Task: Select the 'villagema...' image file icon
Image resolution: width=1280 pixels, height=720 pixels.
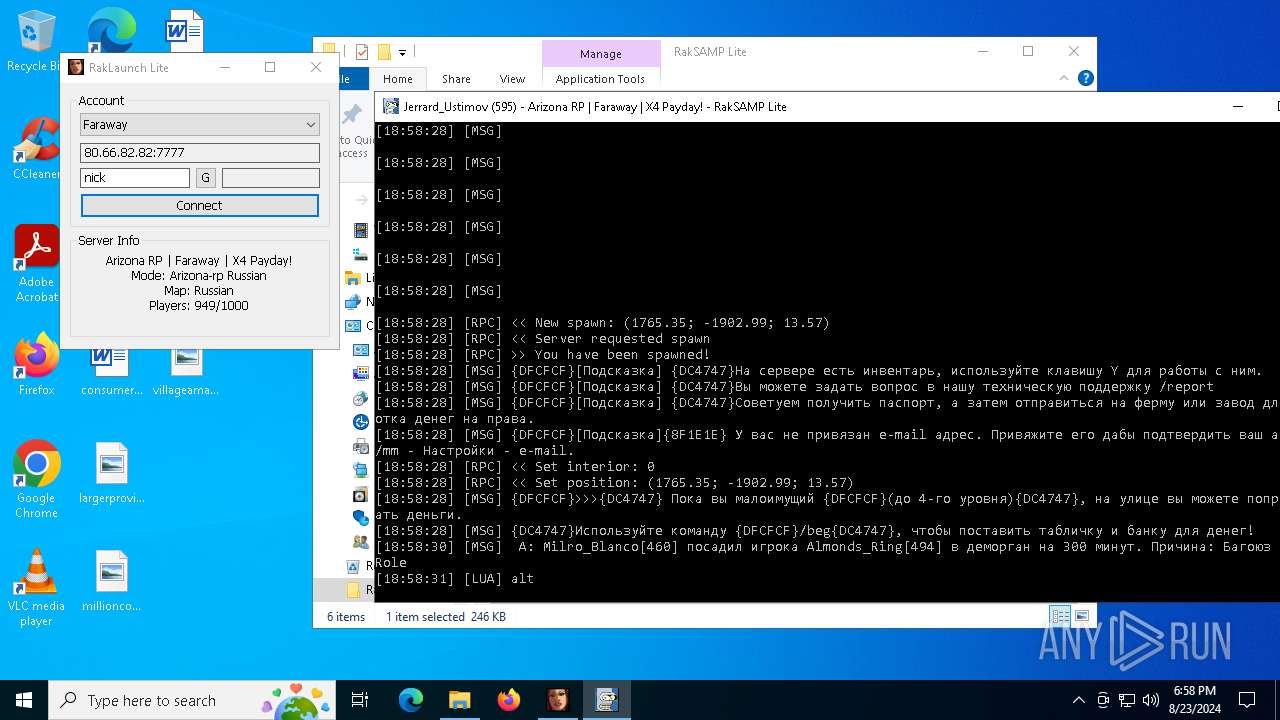Action: [186, 371]
